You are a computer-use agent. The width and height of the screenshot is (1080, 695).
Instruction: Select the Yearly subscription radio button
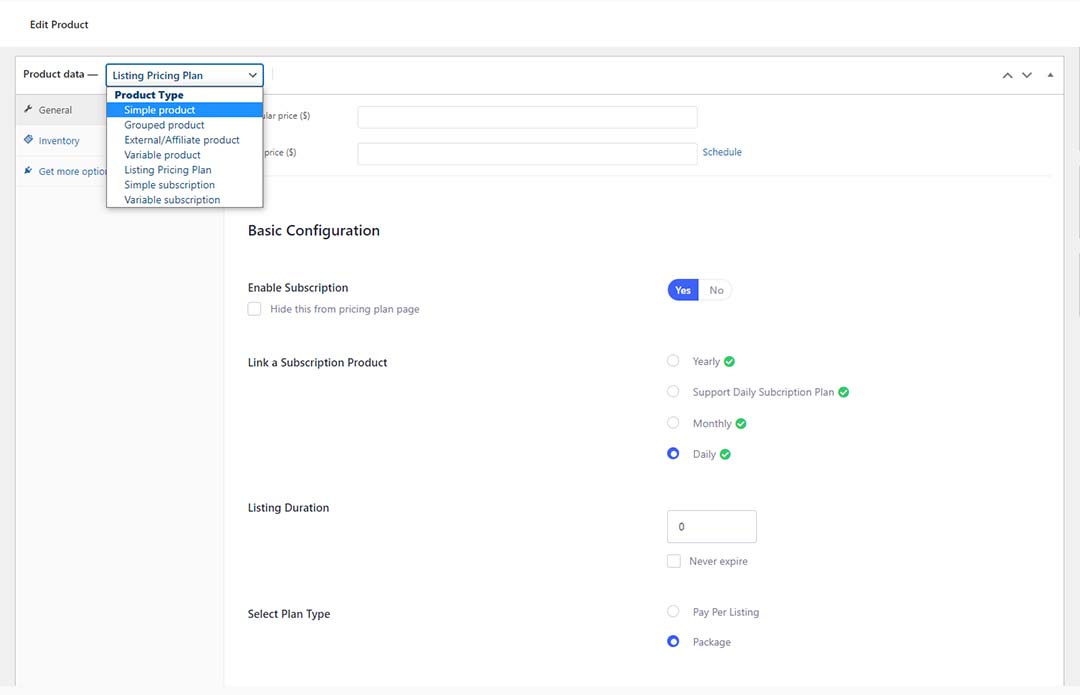coord(673,361)
